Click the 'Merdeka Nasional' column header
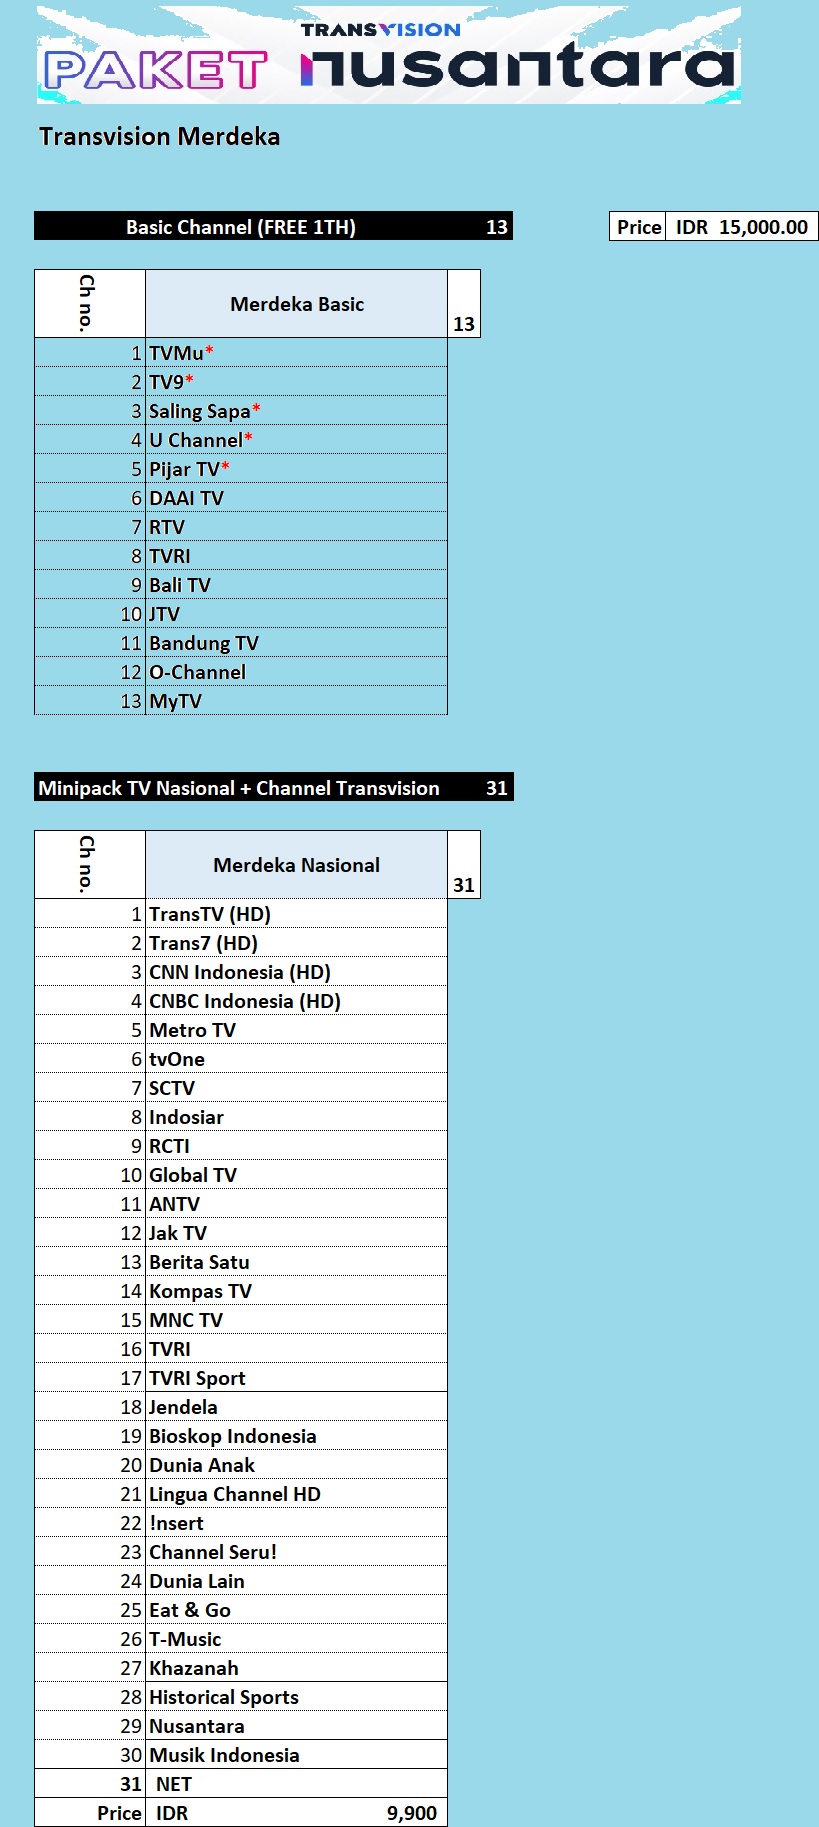 (x=296, y=865)
